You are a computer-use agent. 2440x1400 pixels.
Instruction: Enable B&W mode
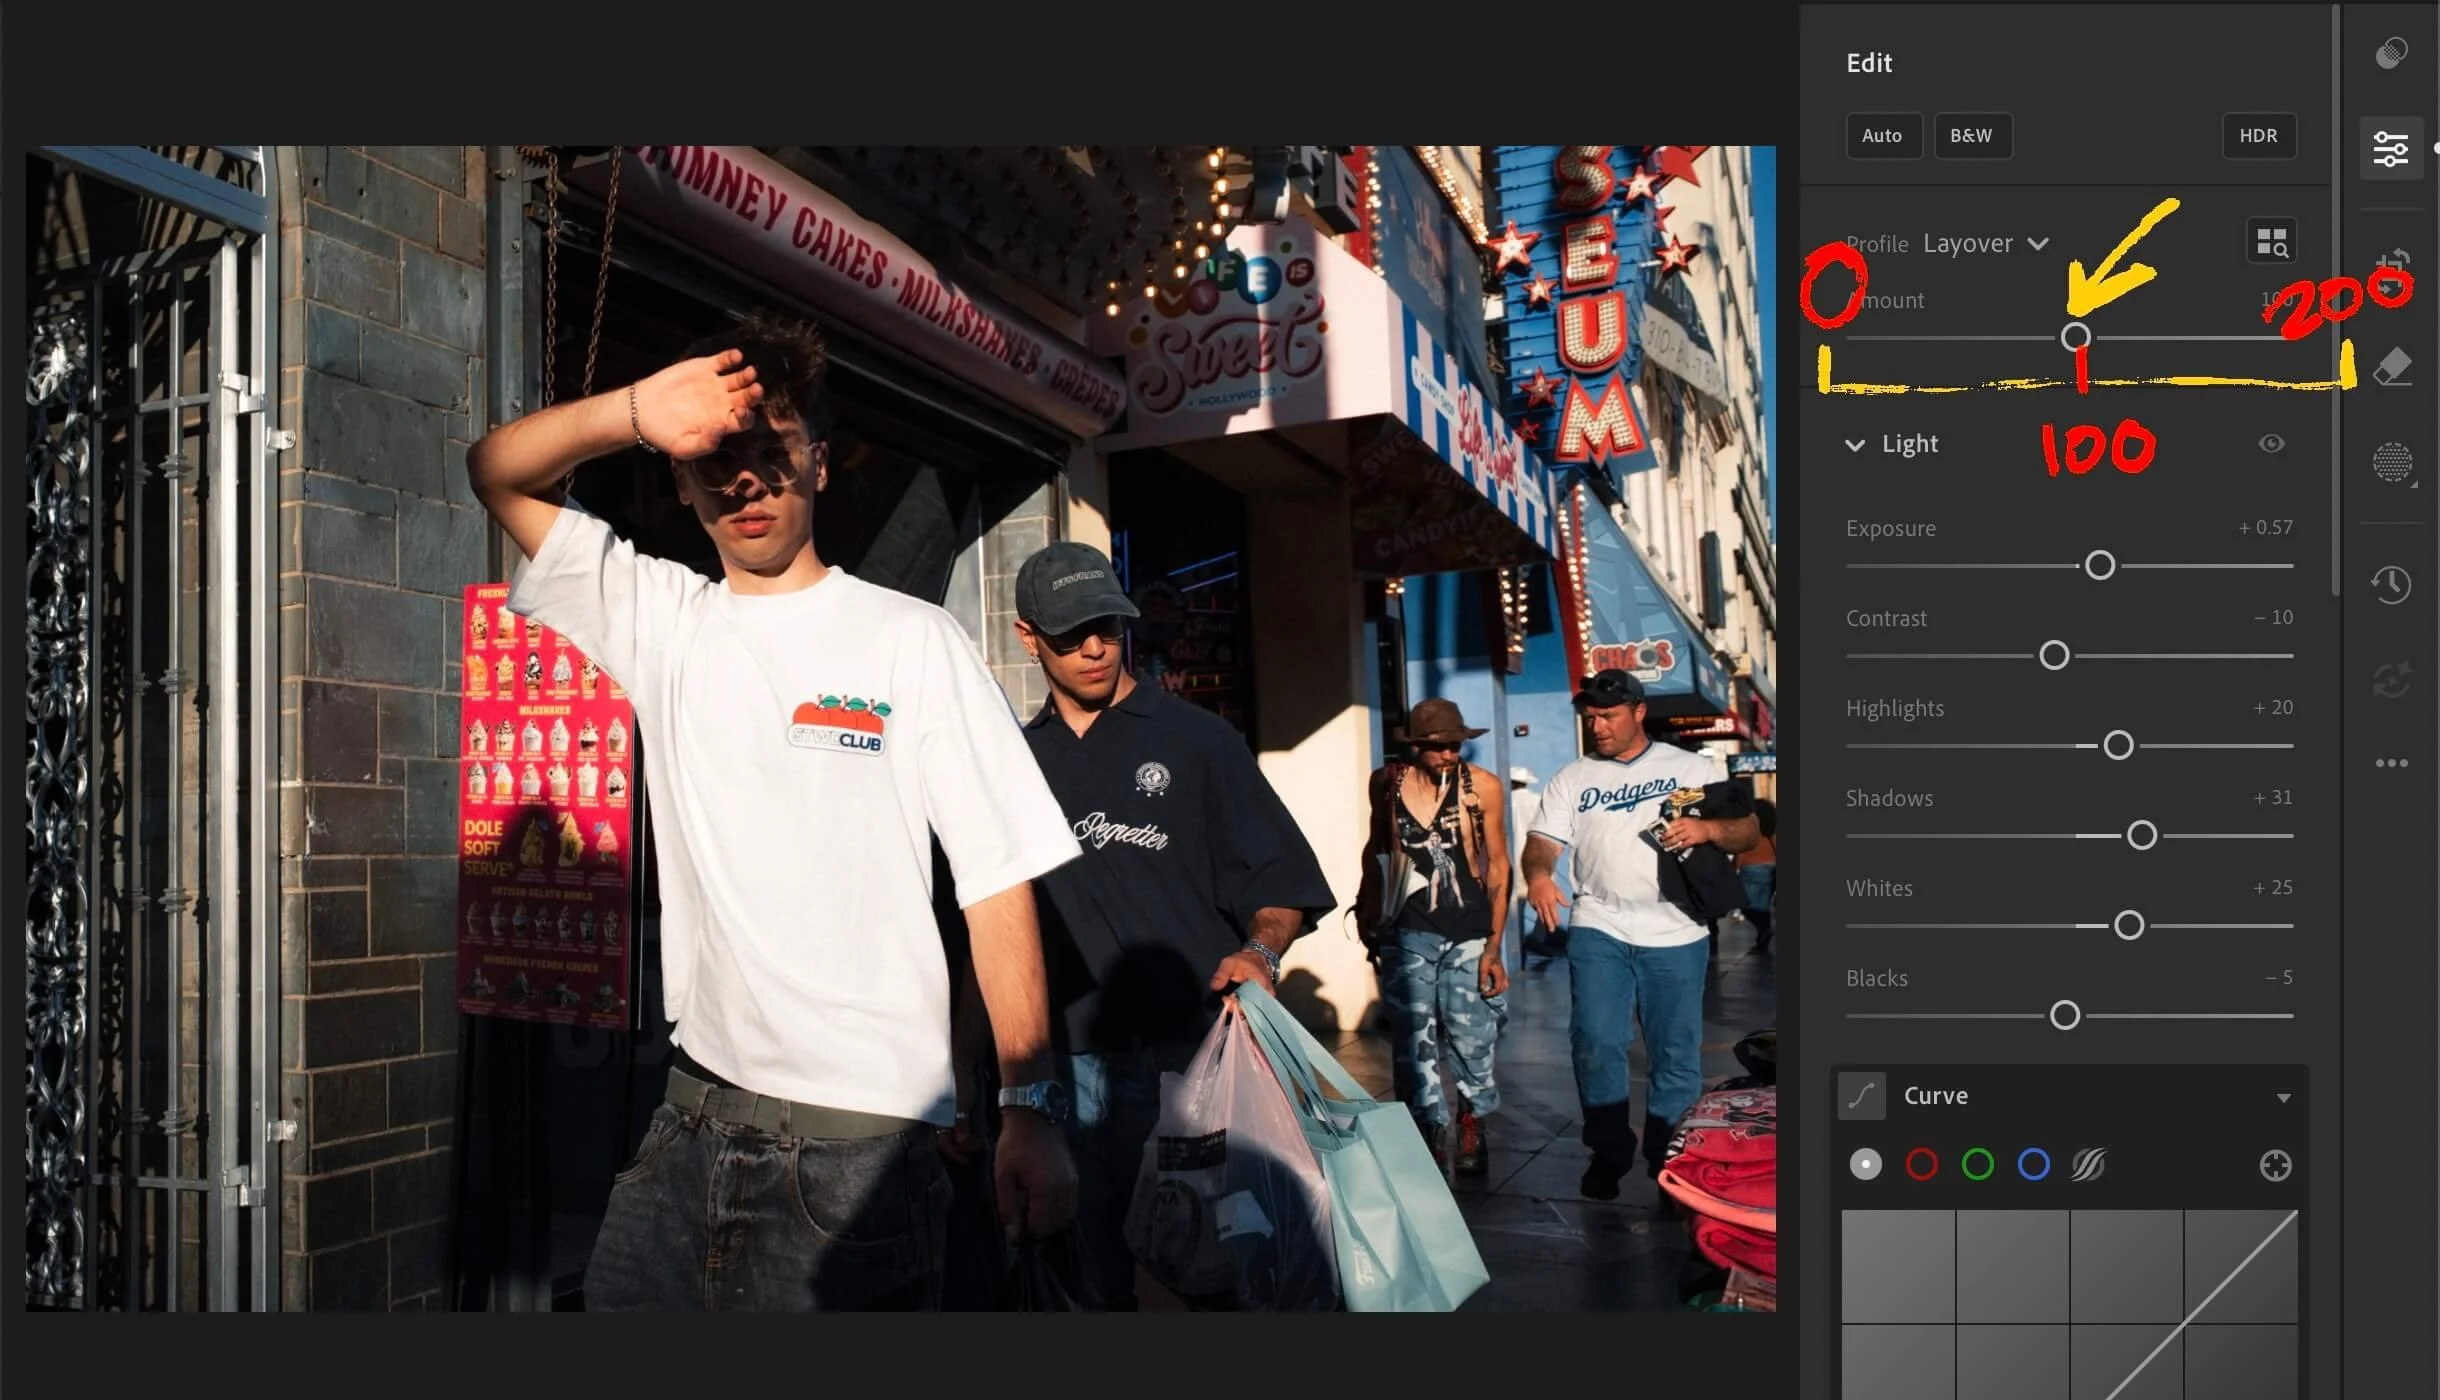pyautogui.click(x=1971, y=135)
